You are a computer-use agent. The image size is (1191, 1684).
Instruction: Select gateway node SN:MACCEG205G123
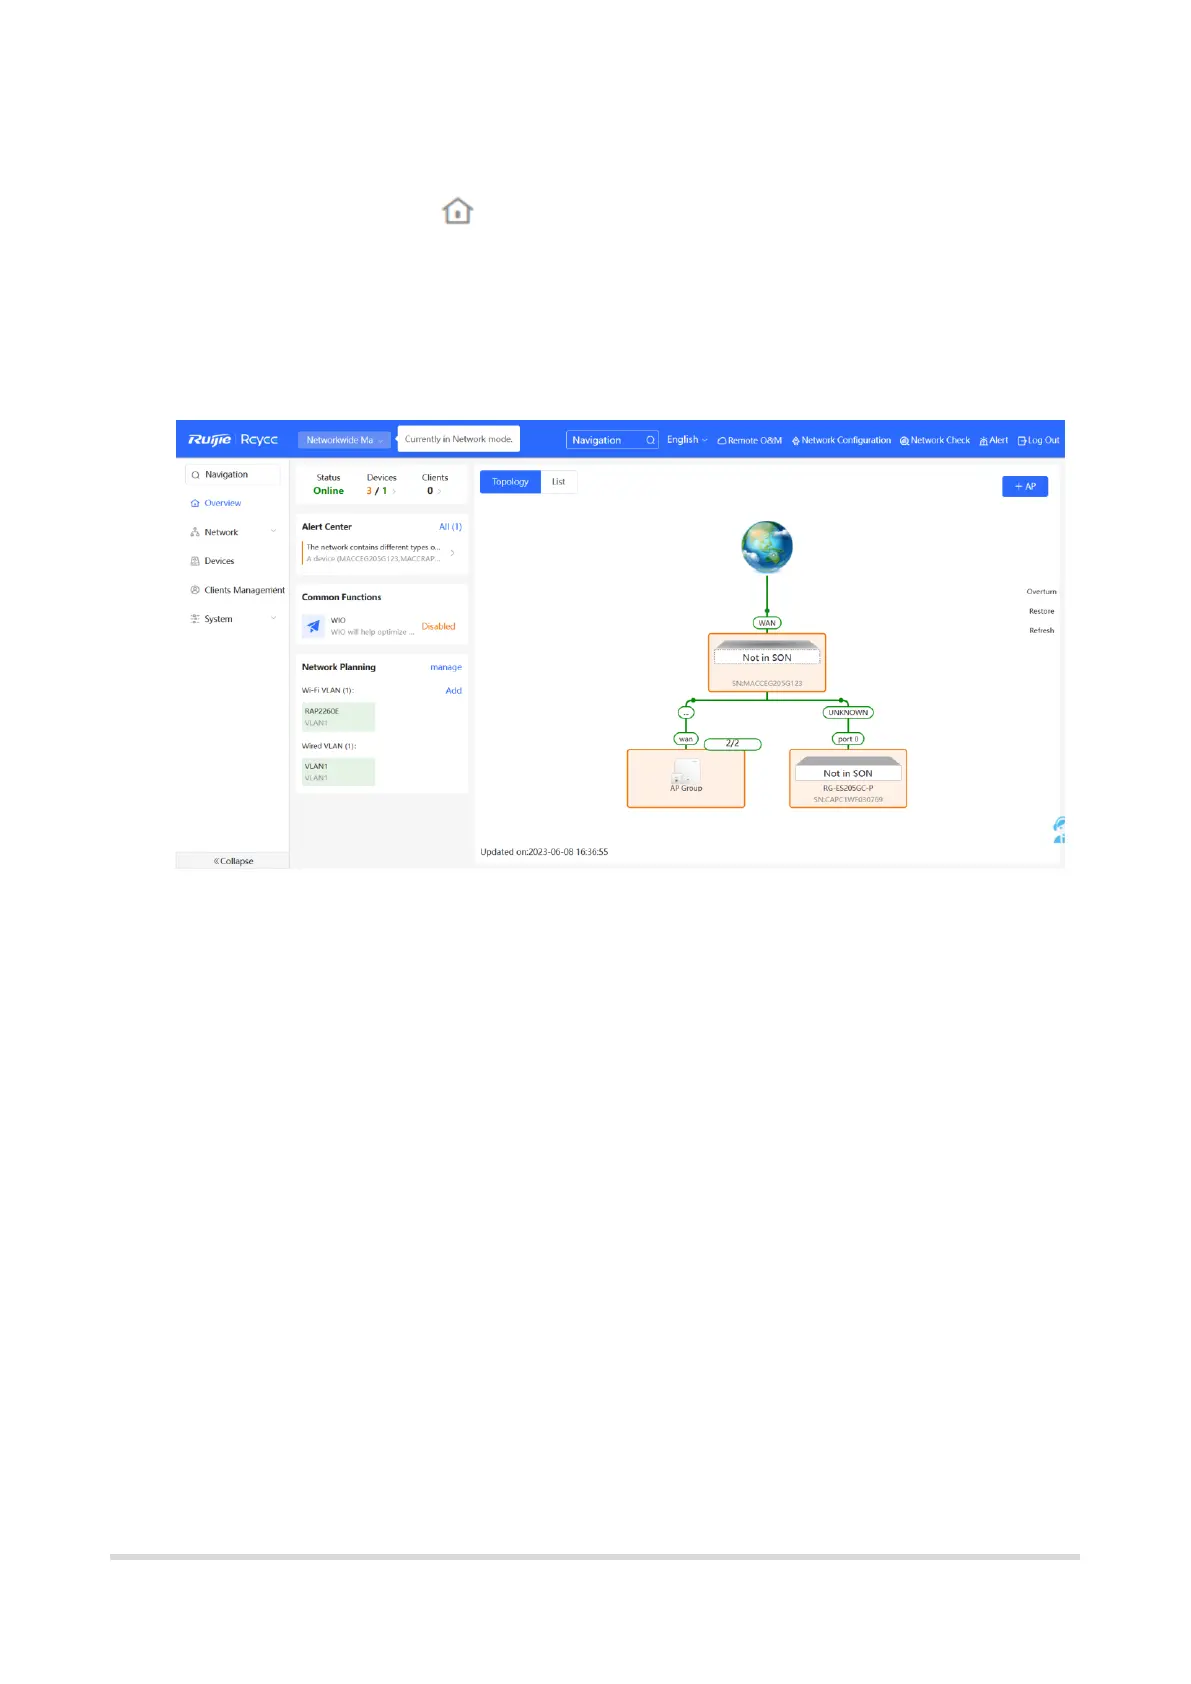click(767, 662)
